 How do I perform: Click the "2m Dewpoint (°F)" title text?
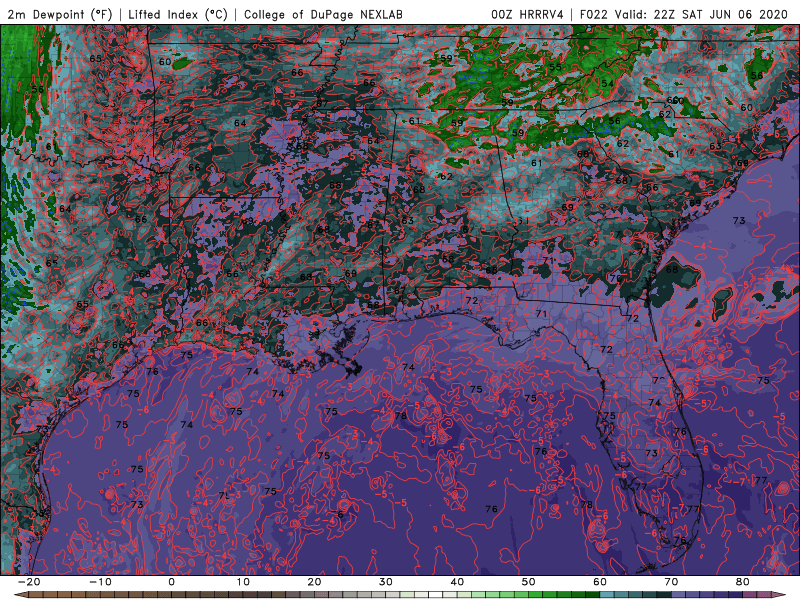point(60,14)
